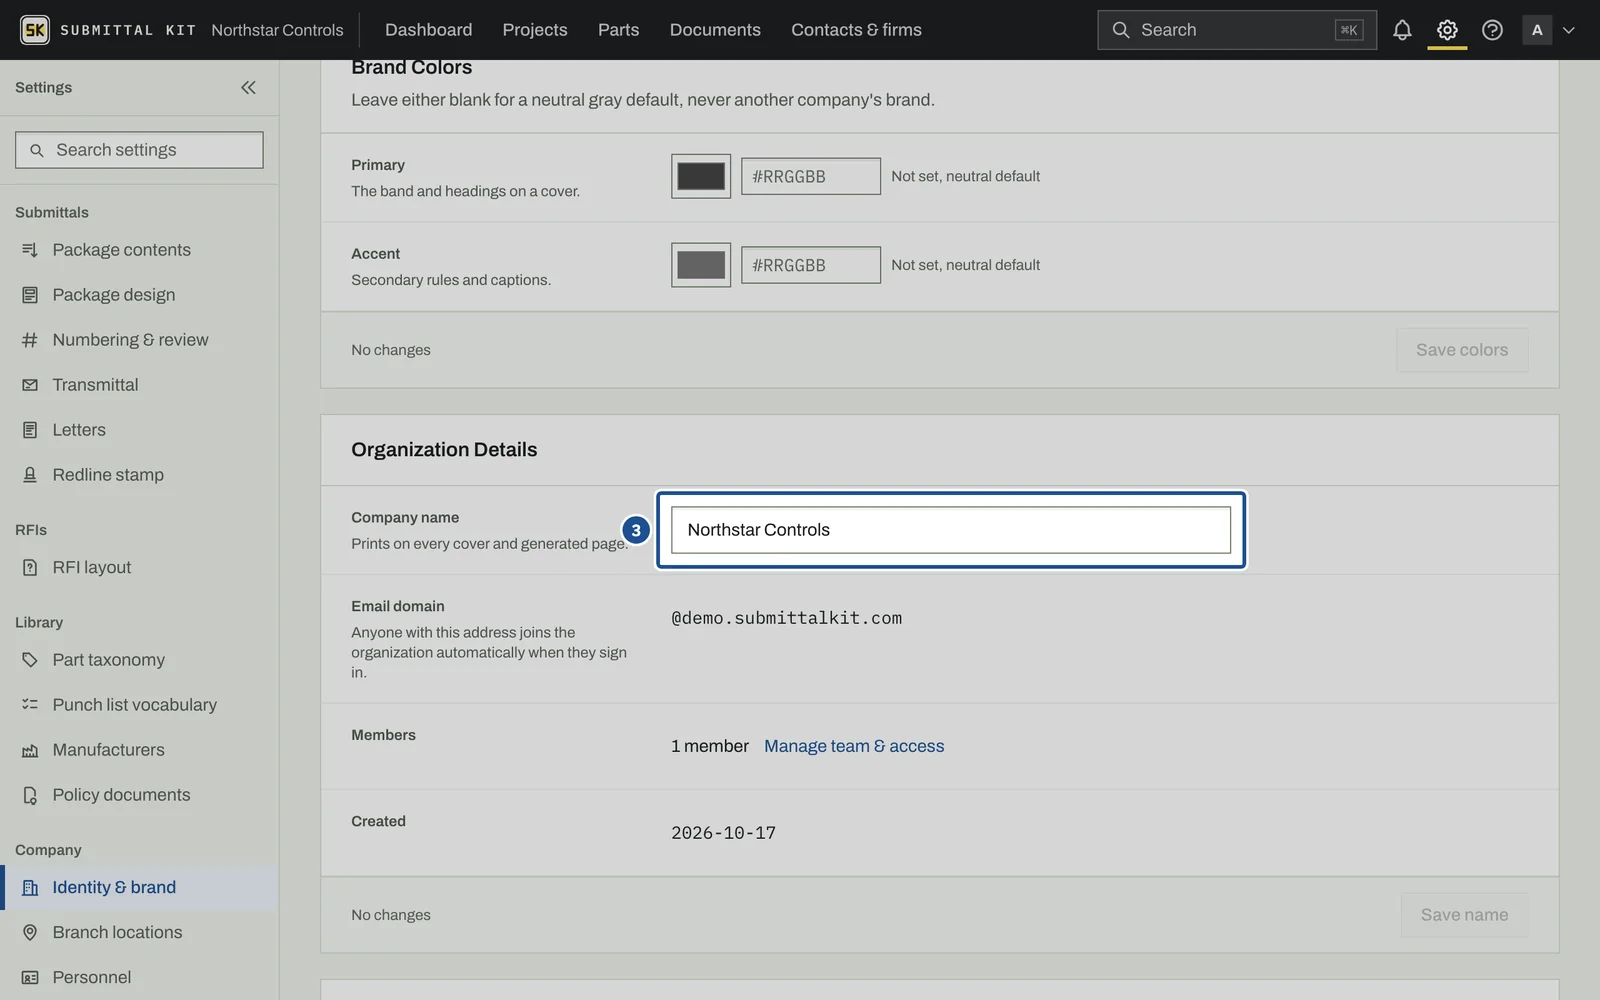Click the email domain @demo.submittalkit.com text
Viewport: 1600px width, 1000px height.
787,618
